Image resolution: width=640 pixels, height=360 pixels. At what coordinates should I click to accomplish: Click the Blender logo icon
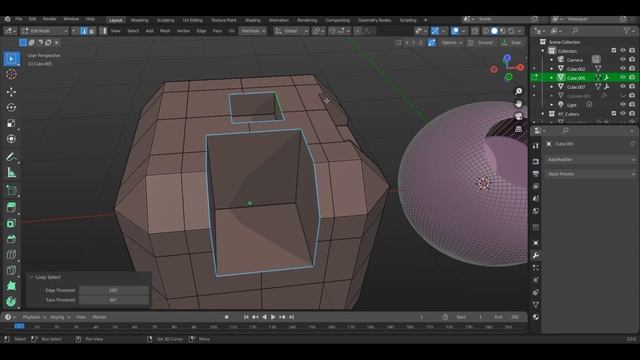7,19
